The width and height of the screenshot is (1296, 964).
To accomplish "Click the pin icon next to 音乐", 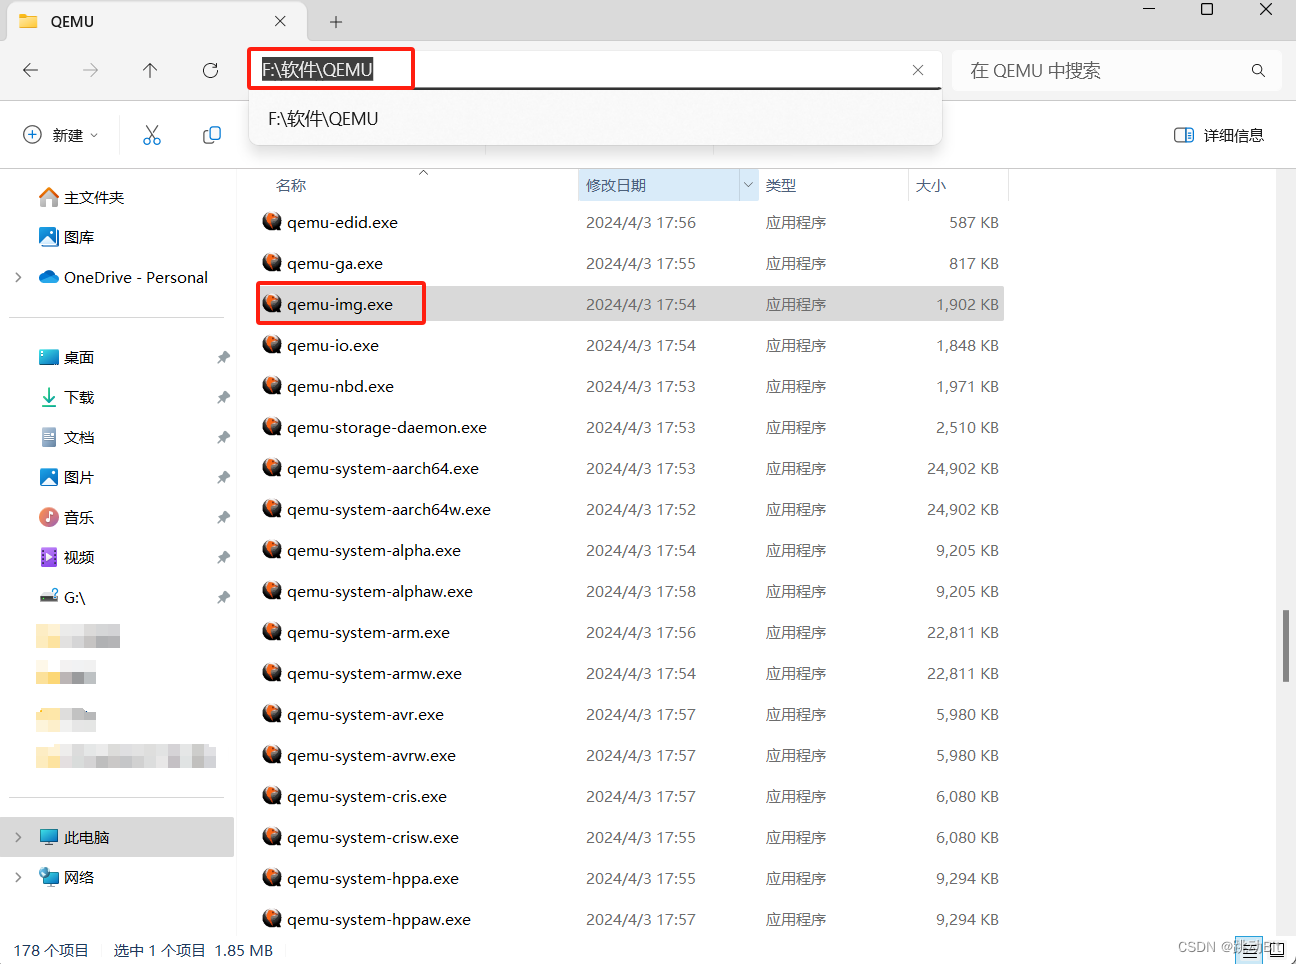I will (x=223, y=517).
